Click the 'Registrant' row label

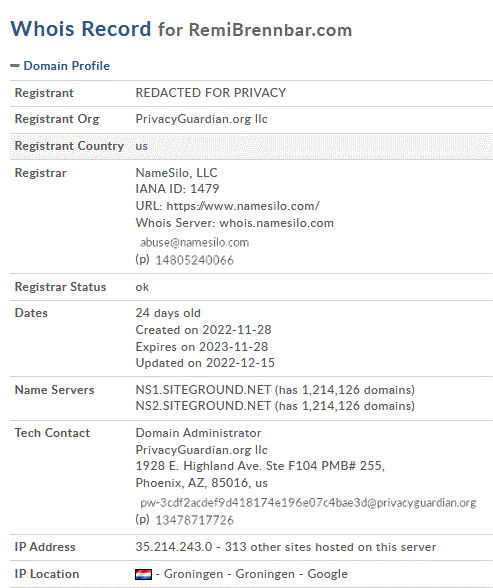44,93
